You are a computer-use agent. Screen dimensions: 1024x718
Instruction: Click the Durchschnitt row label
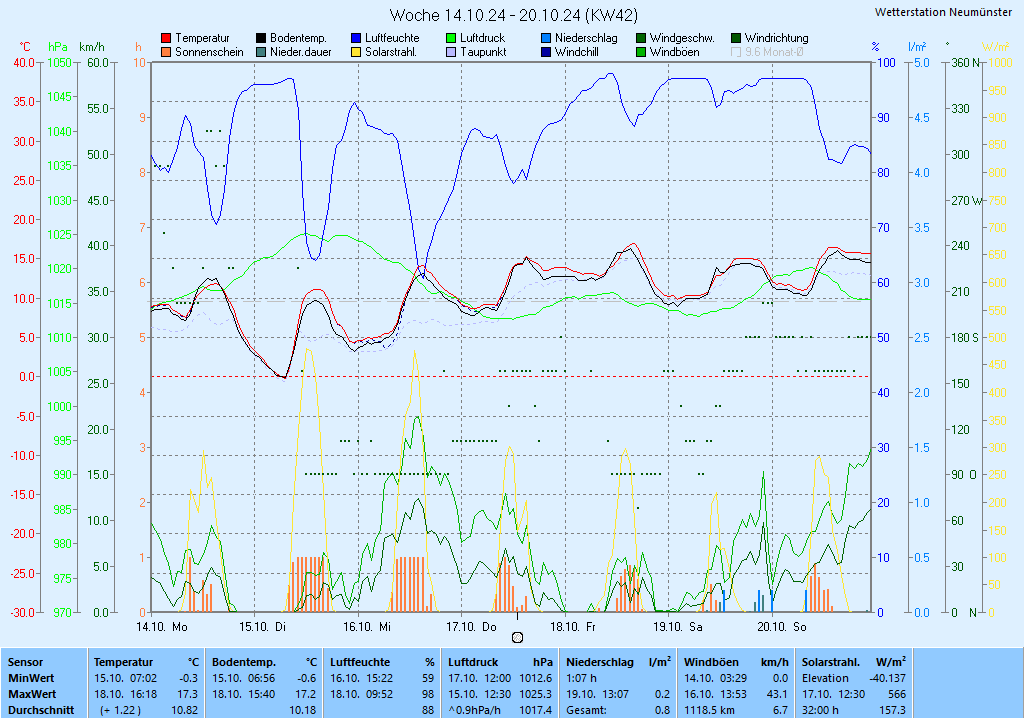click(x=41, y=710)
